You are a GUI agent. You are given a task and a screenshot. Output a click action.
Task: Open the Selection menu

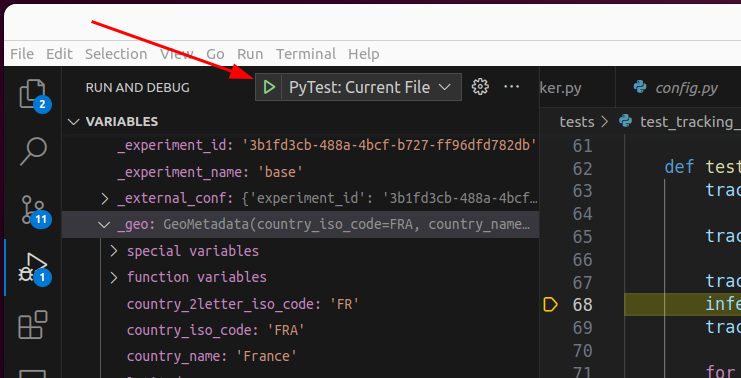tap(116, 54)
